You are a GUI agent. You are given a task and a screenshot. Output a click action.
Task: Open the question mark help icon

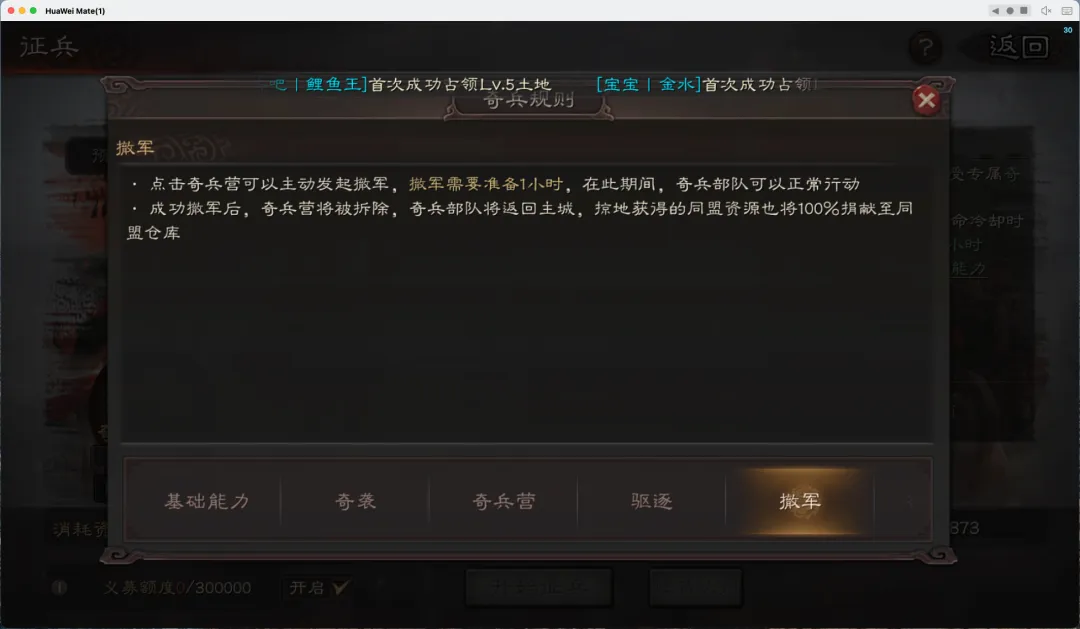[925, 47]
